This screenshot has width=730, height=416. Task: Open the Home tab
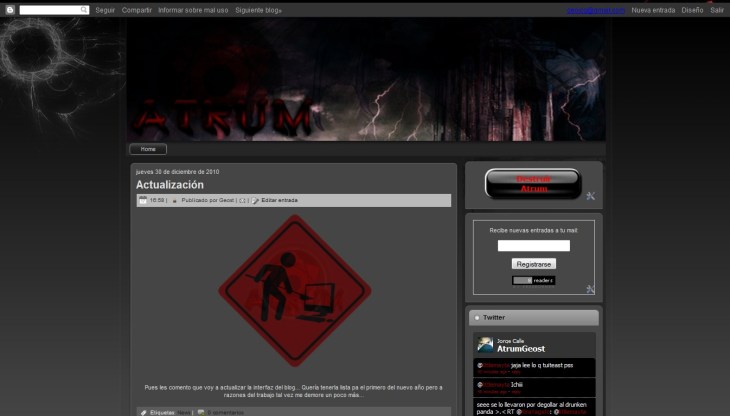click(x=148, y=149)
